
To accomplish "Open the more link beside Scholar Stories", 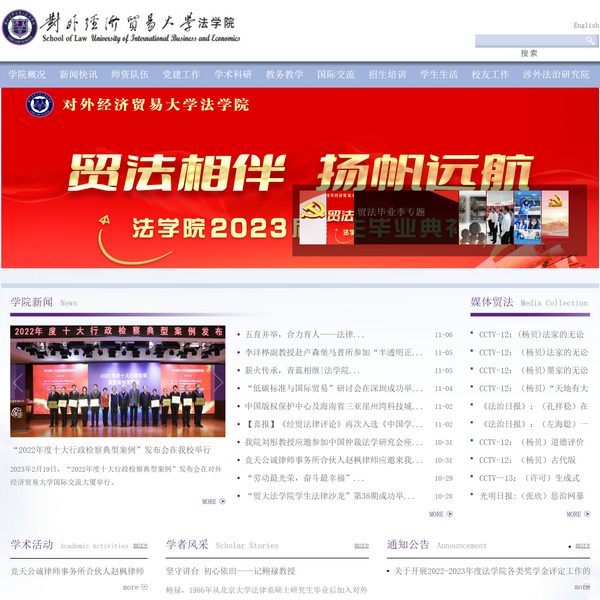I will (x=361, y=546).
